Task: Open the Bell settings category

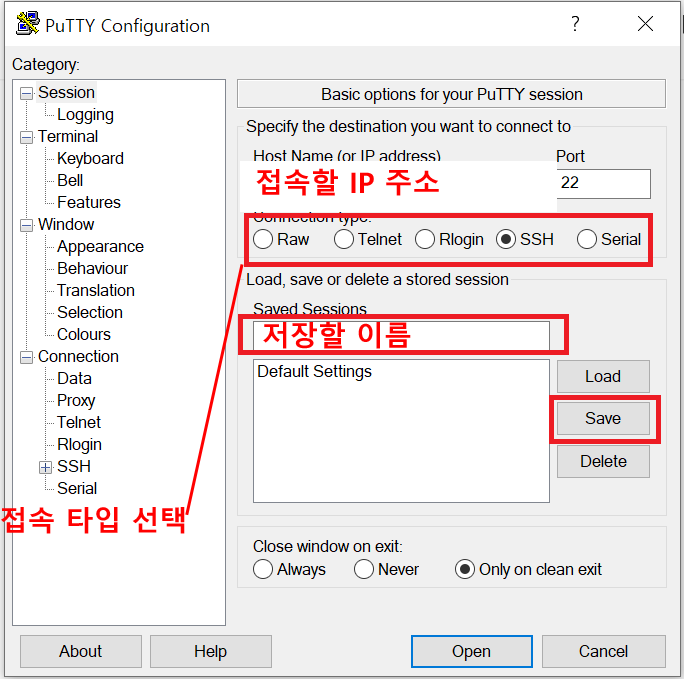Action: click(x=70, y=181)
